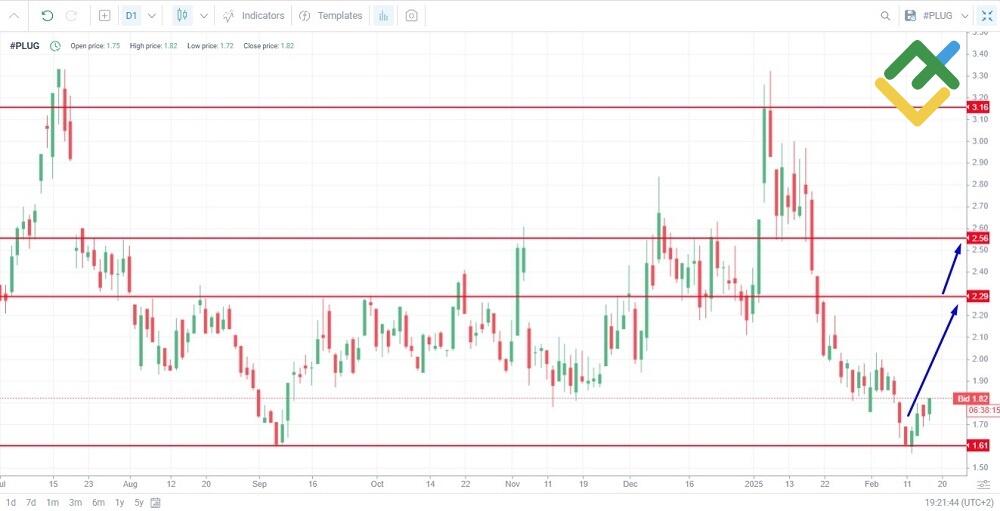Click the Low price 1.72 readout
1000x511 pixels.
click(x=210, y=46)
